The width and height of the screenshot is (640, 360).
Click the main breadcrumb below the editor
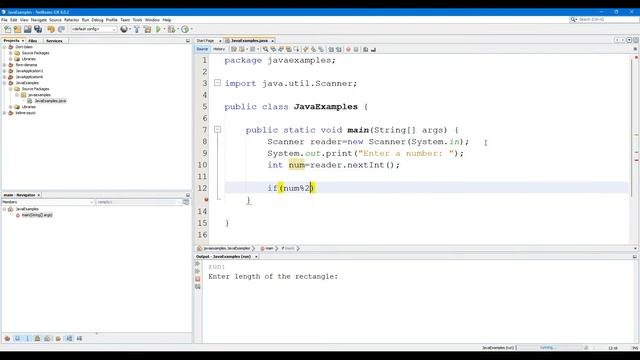point(268,248)
